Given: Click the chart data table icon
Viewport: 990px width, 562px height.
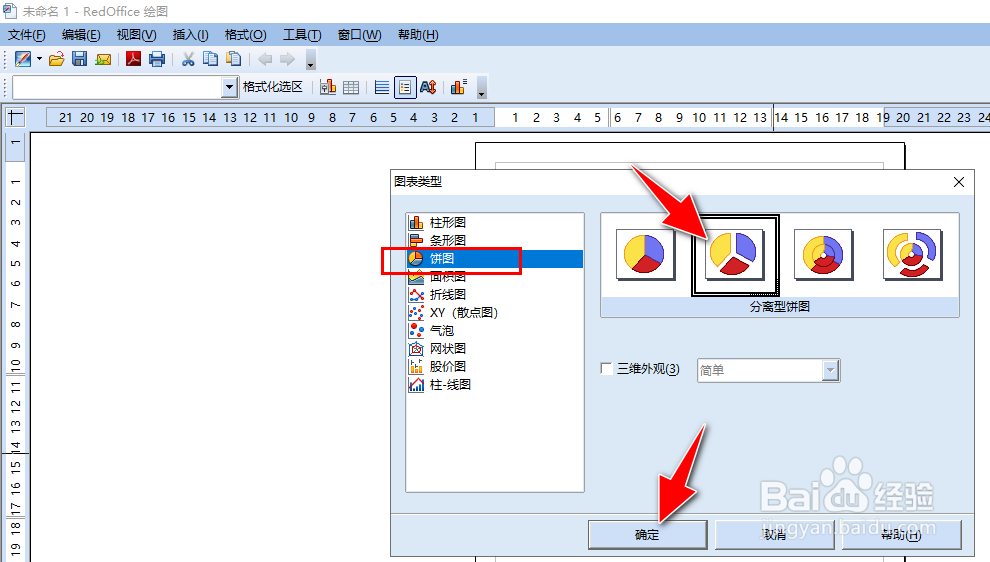Looking at the screenshot, I should coord(351,87).
